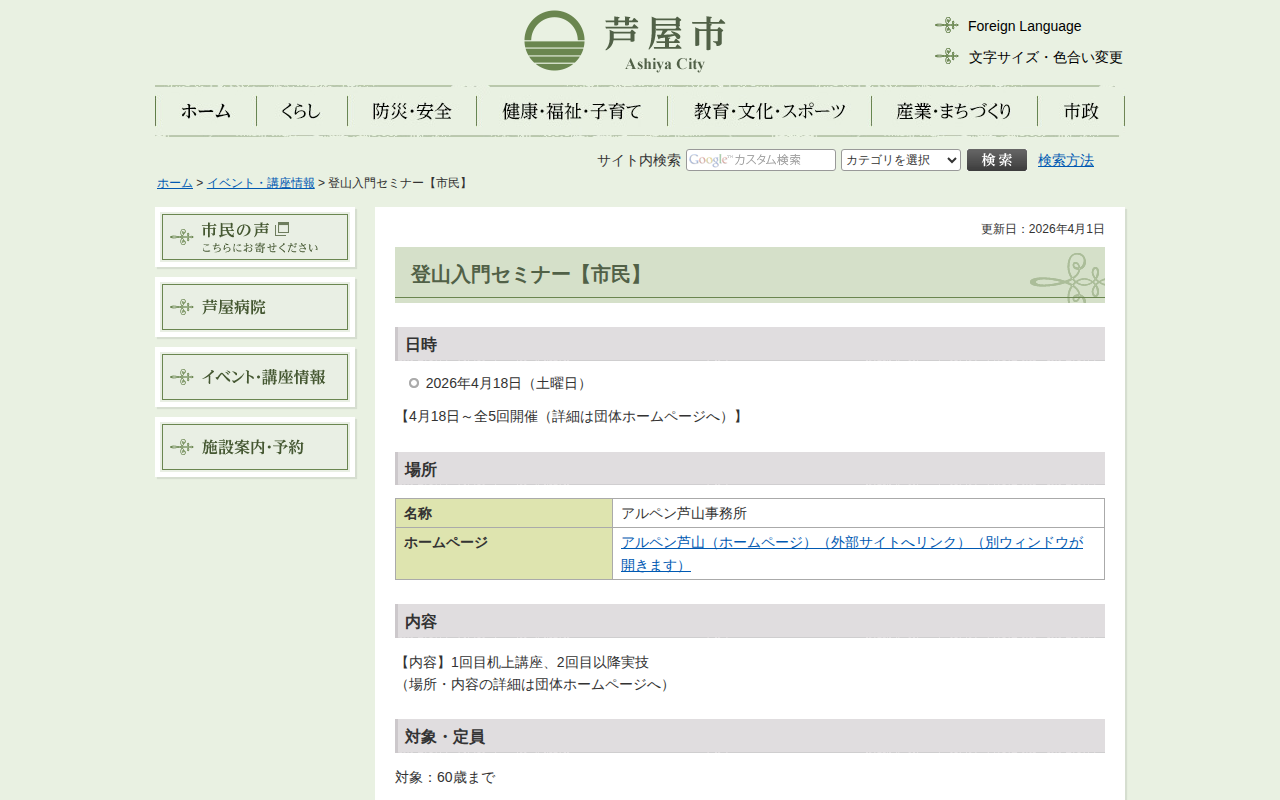Viewport: 1280px width, 800px height.
Task: Click the Ashiya City logo
Action: (x=625, y=41)
